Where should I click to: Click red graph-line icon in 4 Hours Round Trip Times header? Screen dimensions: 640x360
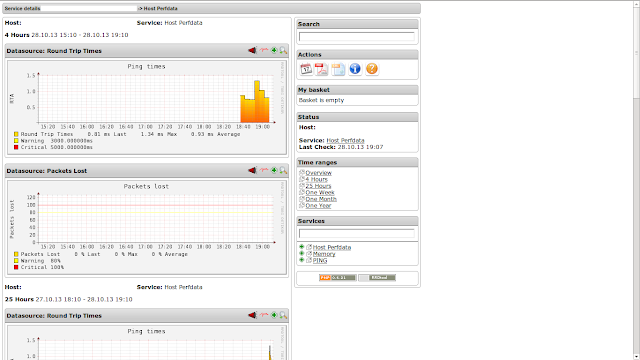[x=264, y=50]
